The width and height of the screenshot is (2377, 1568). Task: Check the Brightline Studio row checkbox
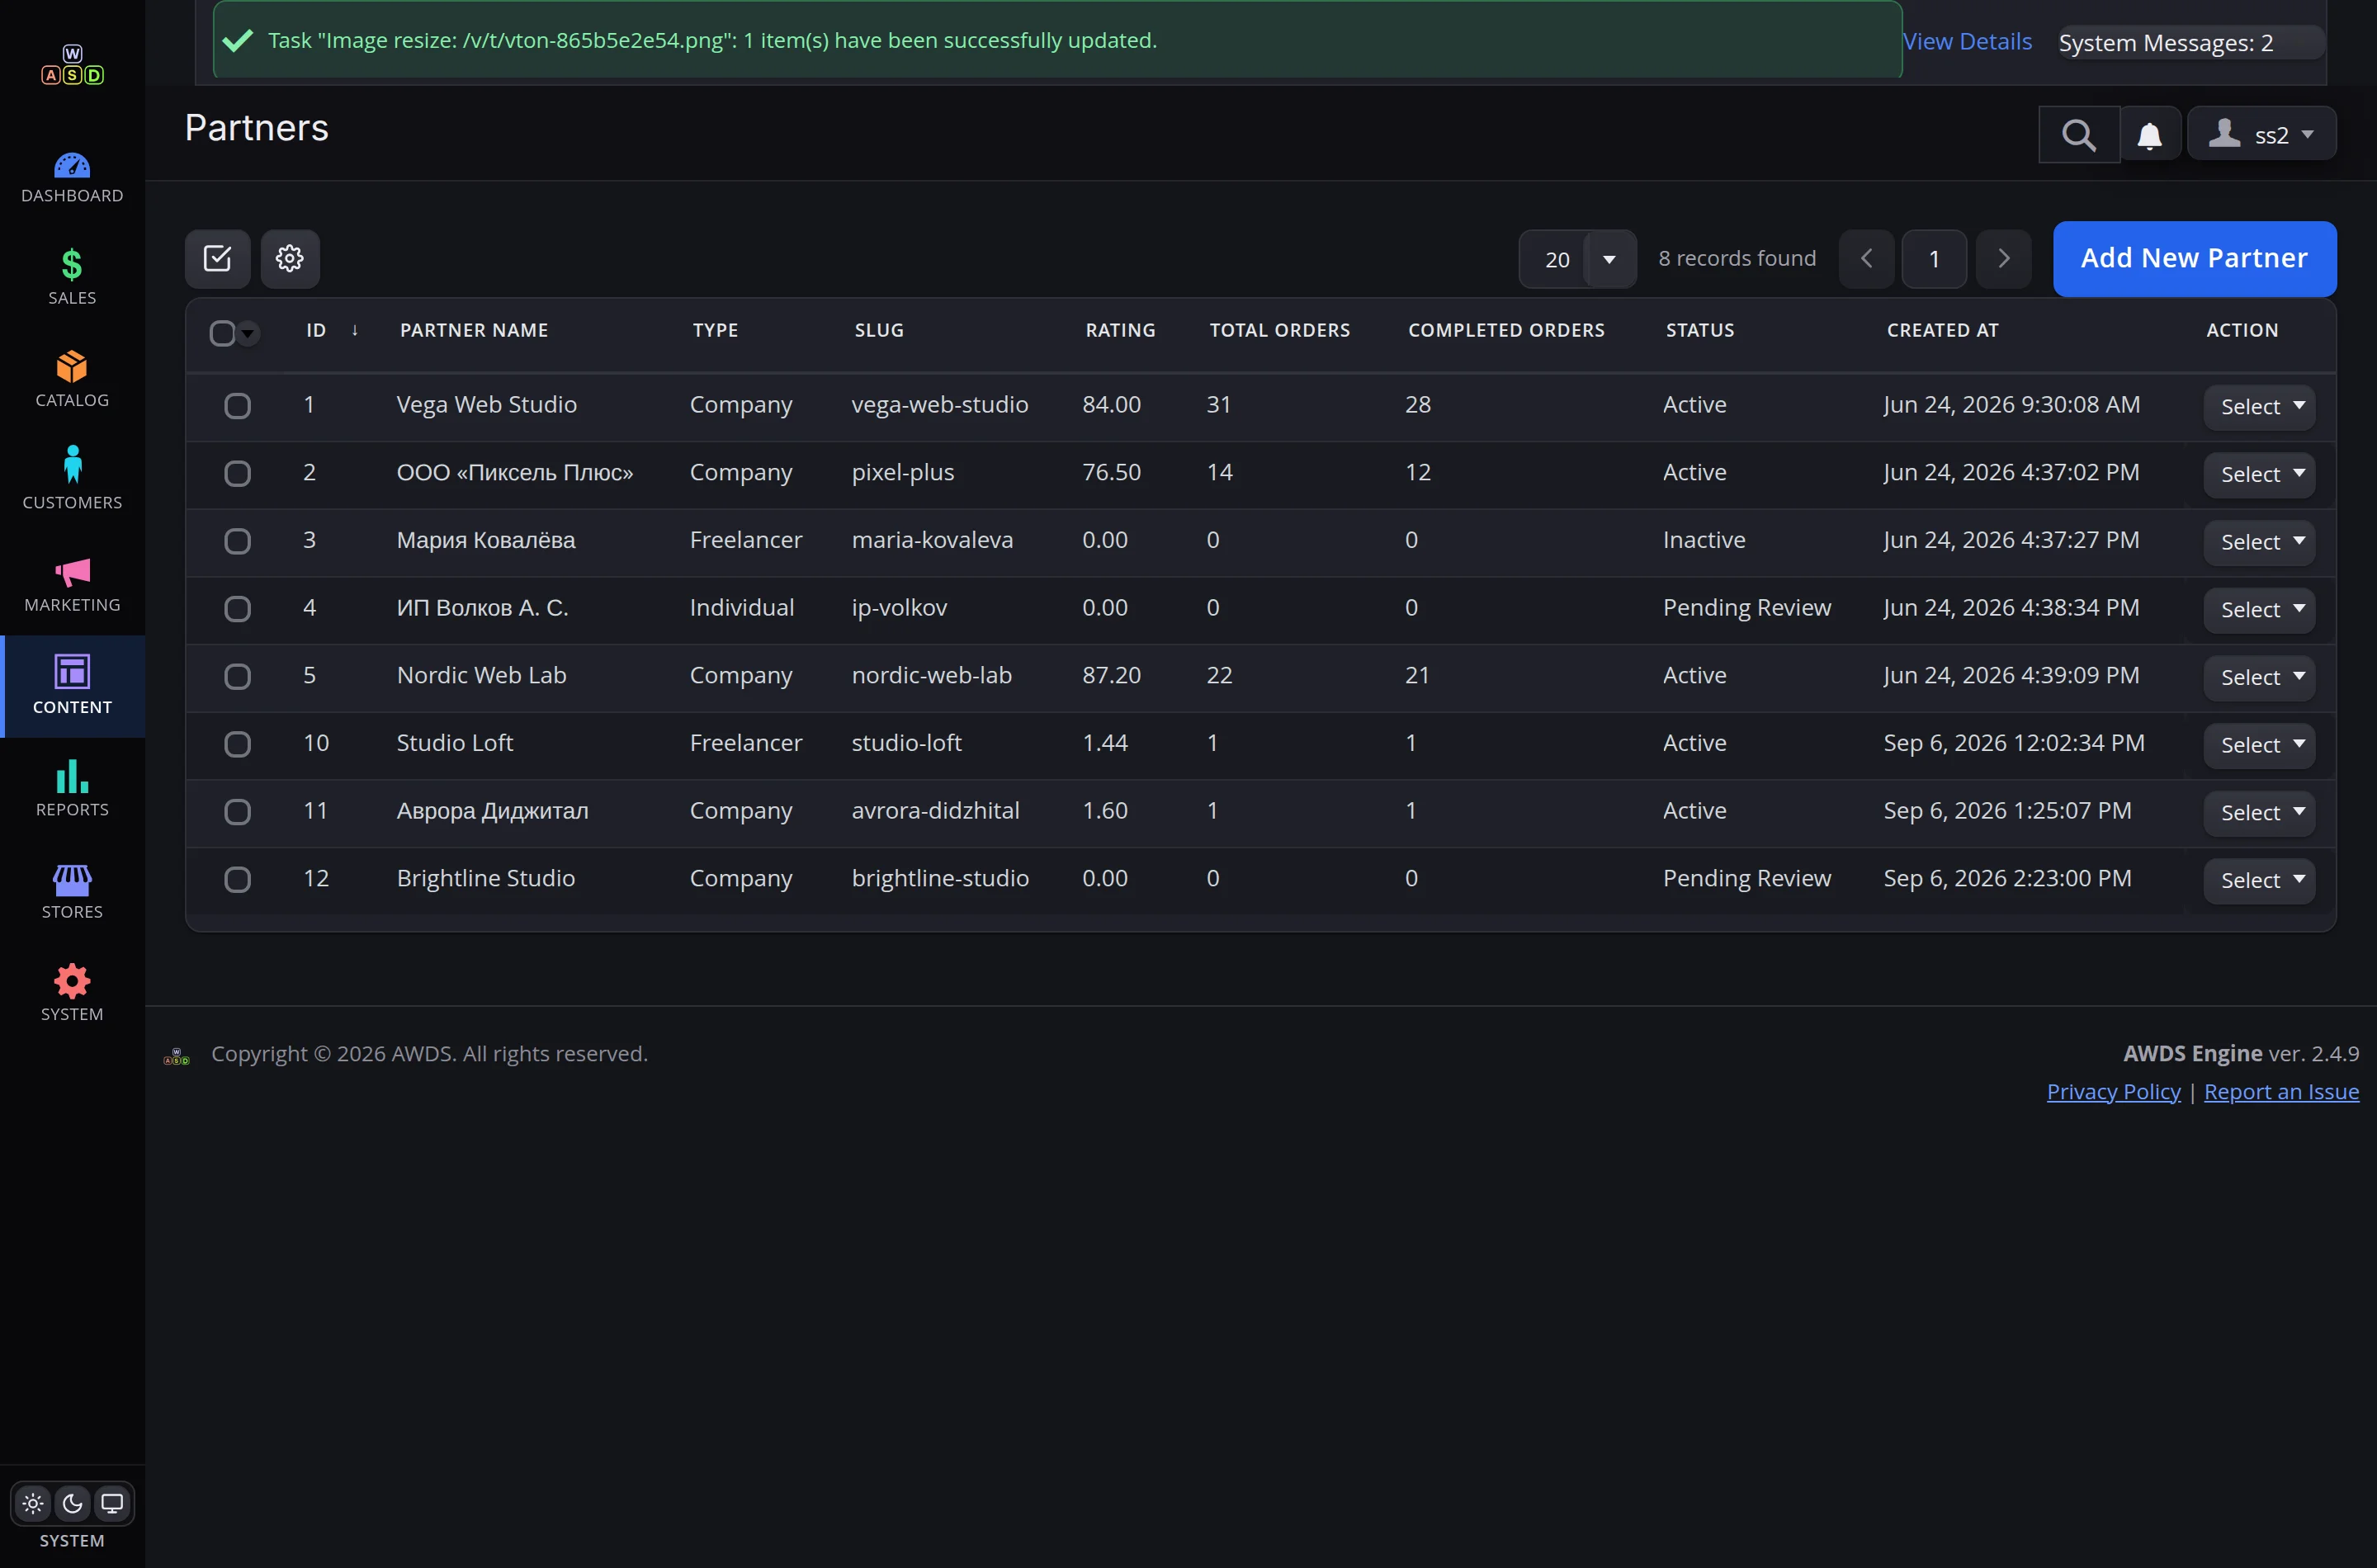237,880
